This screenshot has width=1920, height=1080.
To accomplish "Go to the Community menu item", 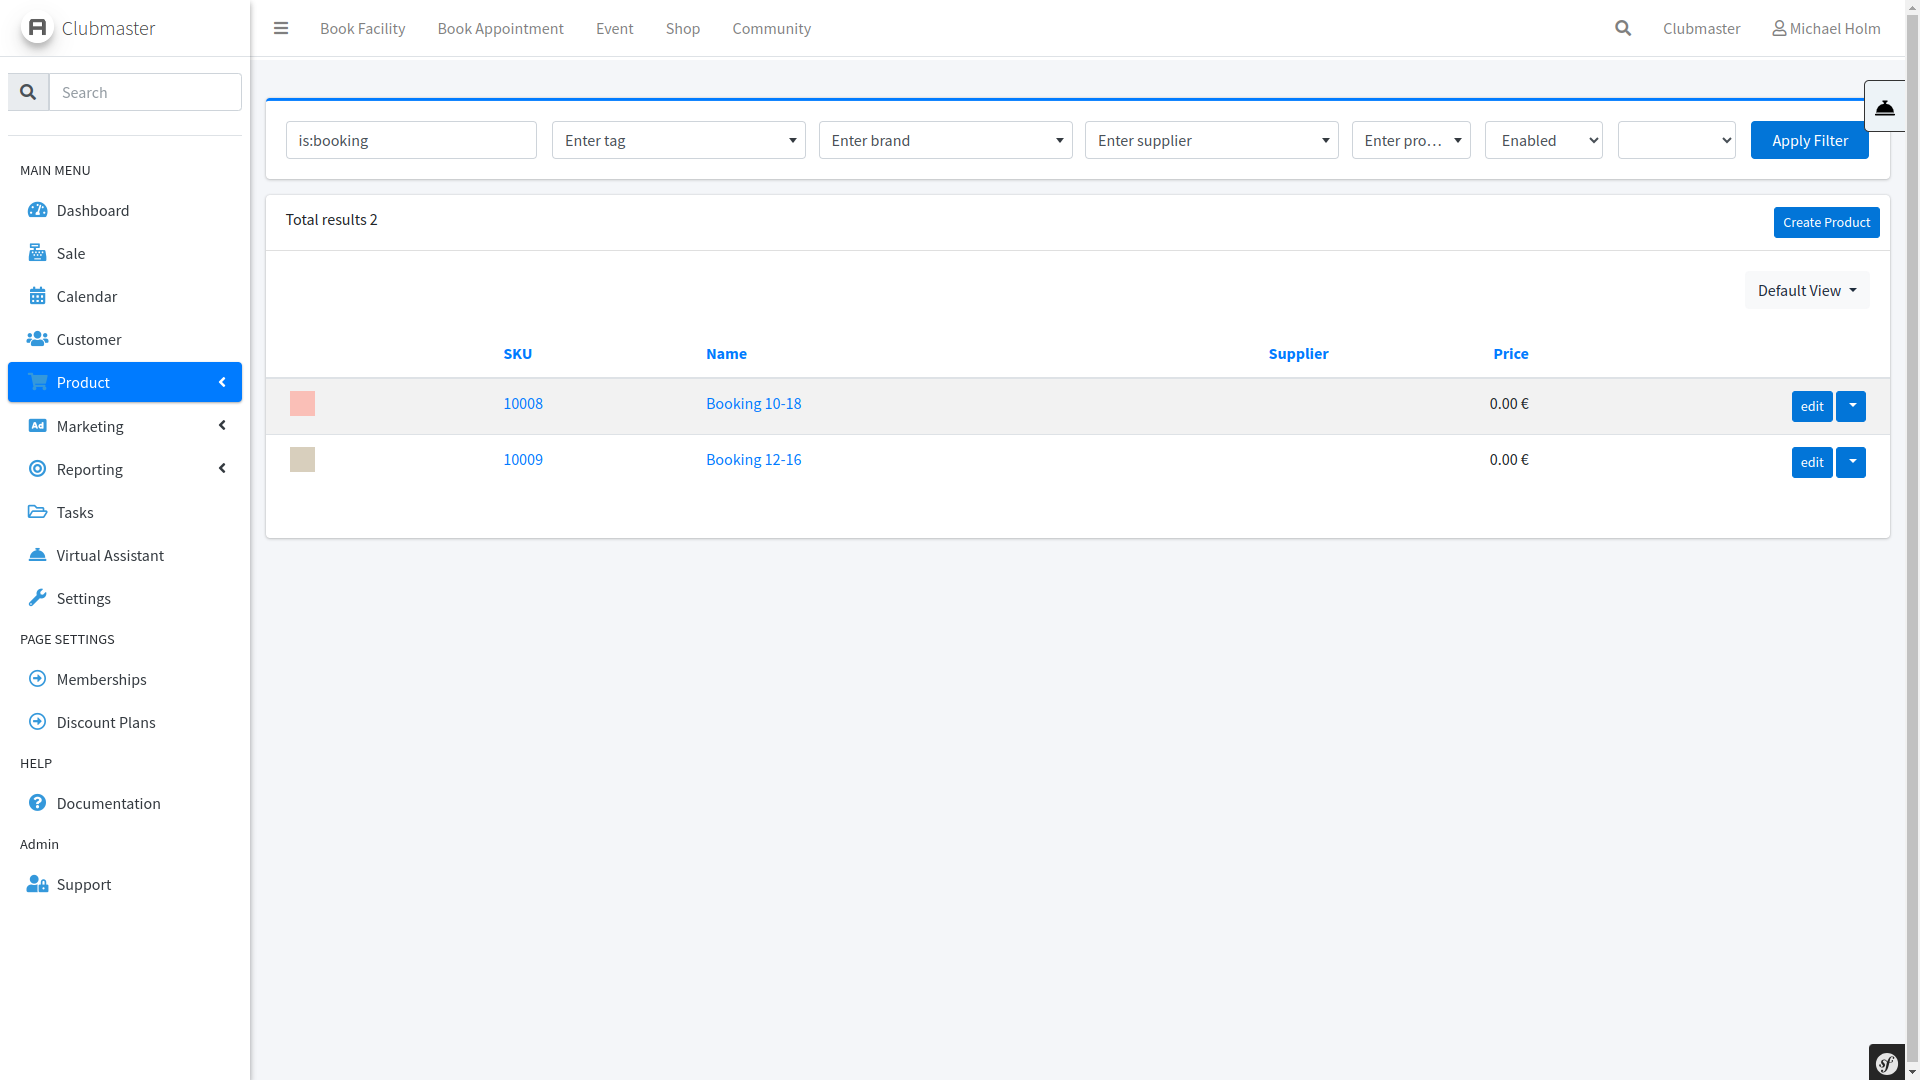I will [x=771, y=28].
